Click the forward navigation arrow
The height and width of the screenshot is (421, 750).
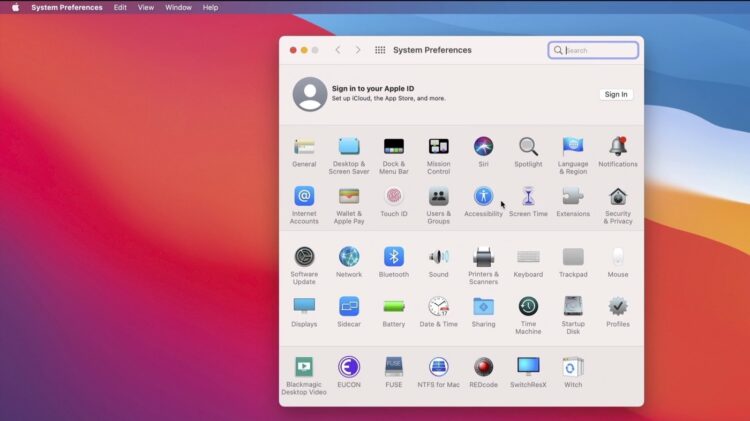click(358, 50)
